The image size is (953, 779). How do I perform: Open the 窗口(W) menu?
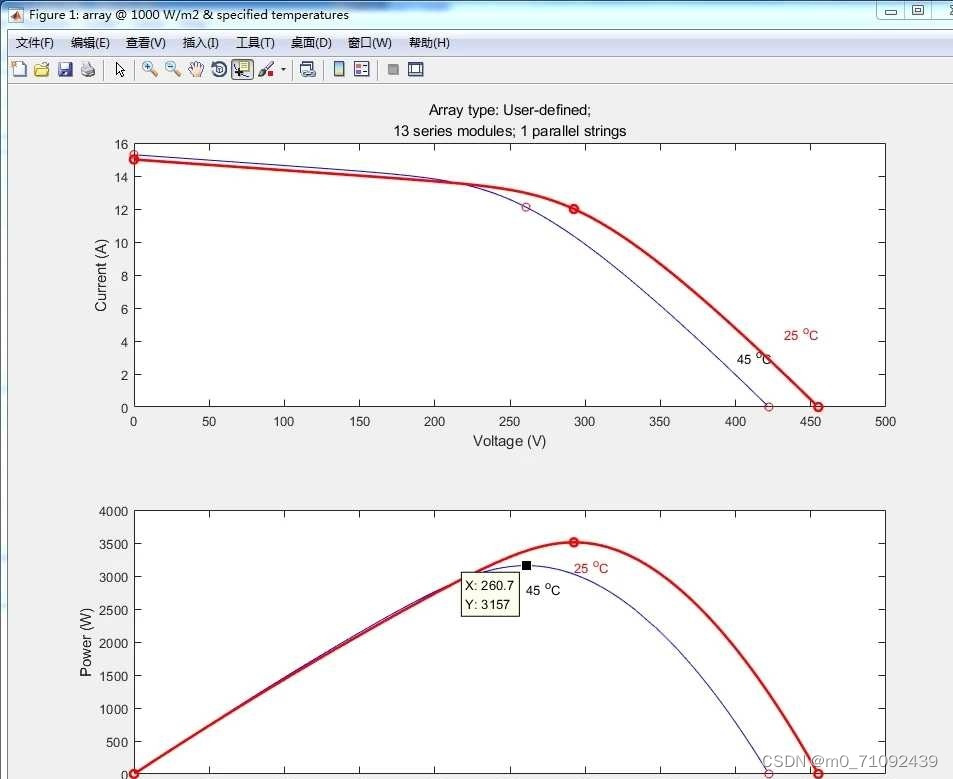click(370, 43)
